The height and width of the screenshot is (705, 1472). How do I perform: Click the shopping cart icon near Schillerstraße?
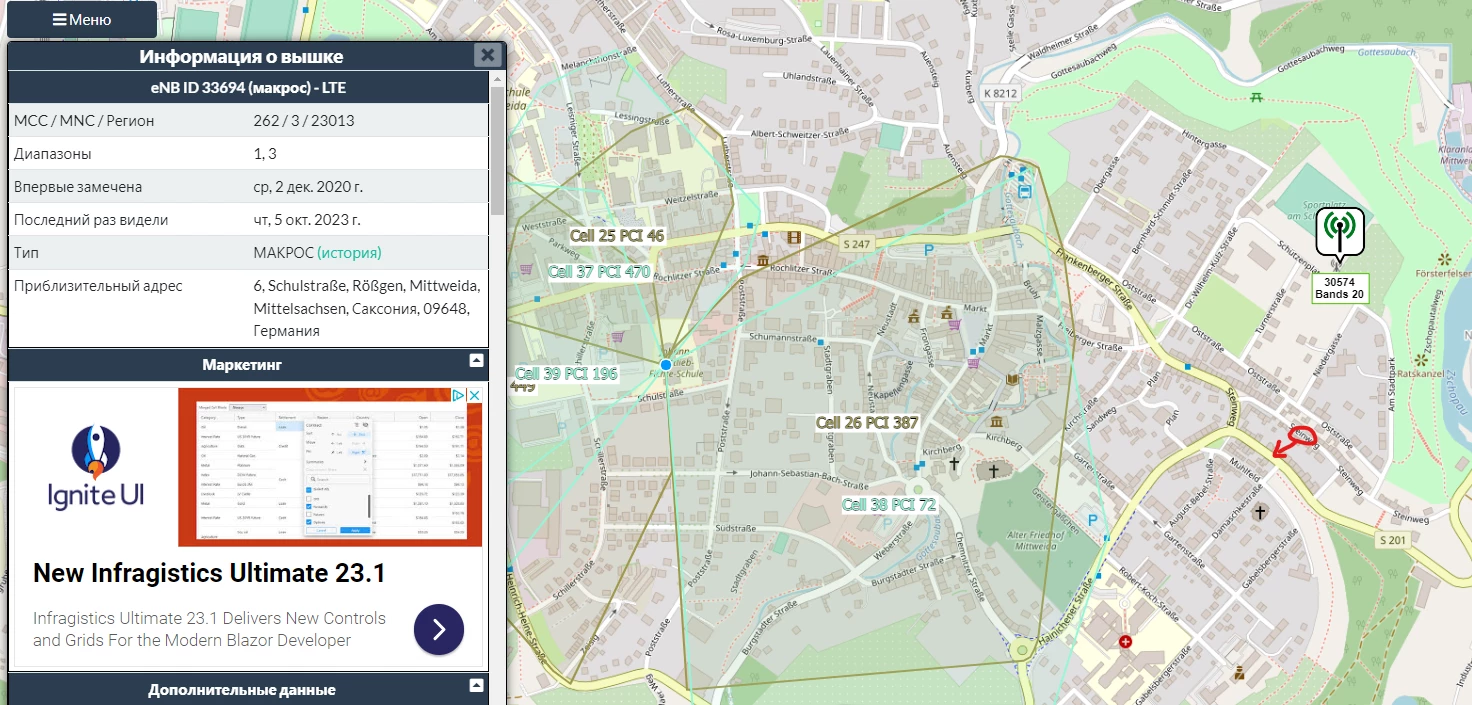(x=617, y=338)
